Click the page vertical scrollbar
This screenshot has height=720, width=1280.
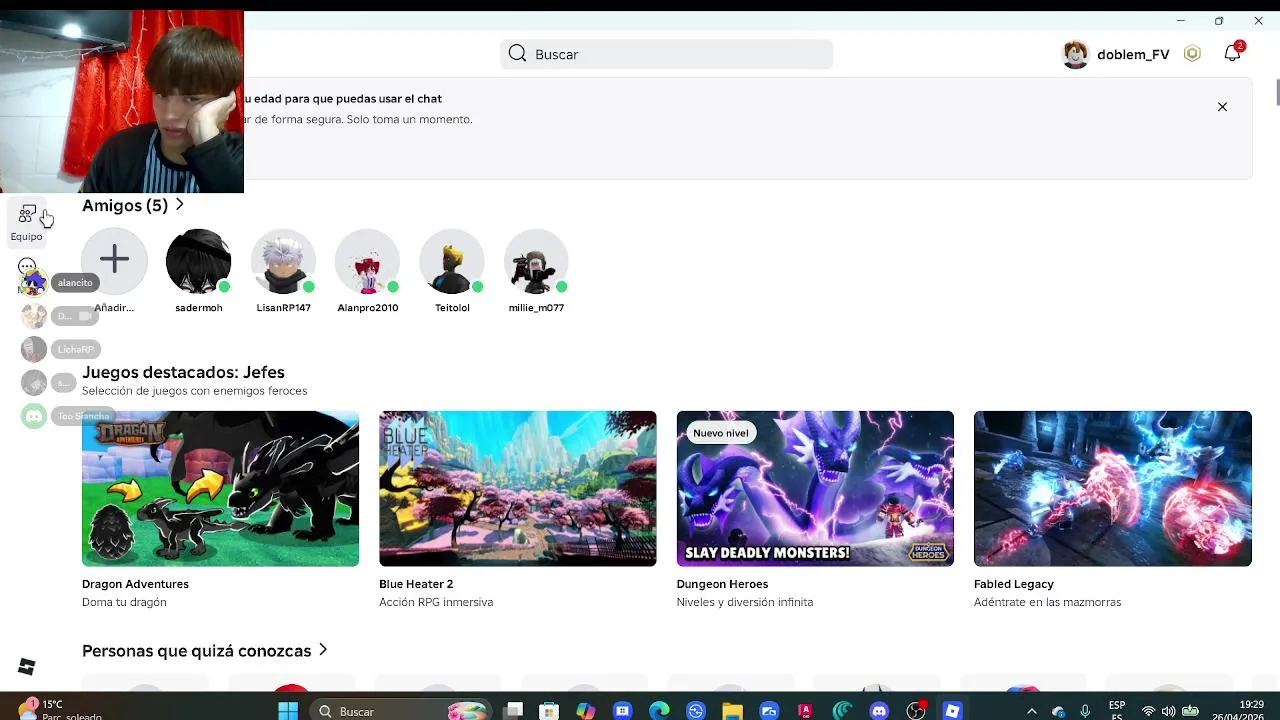[x=1277, y=91]
